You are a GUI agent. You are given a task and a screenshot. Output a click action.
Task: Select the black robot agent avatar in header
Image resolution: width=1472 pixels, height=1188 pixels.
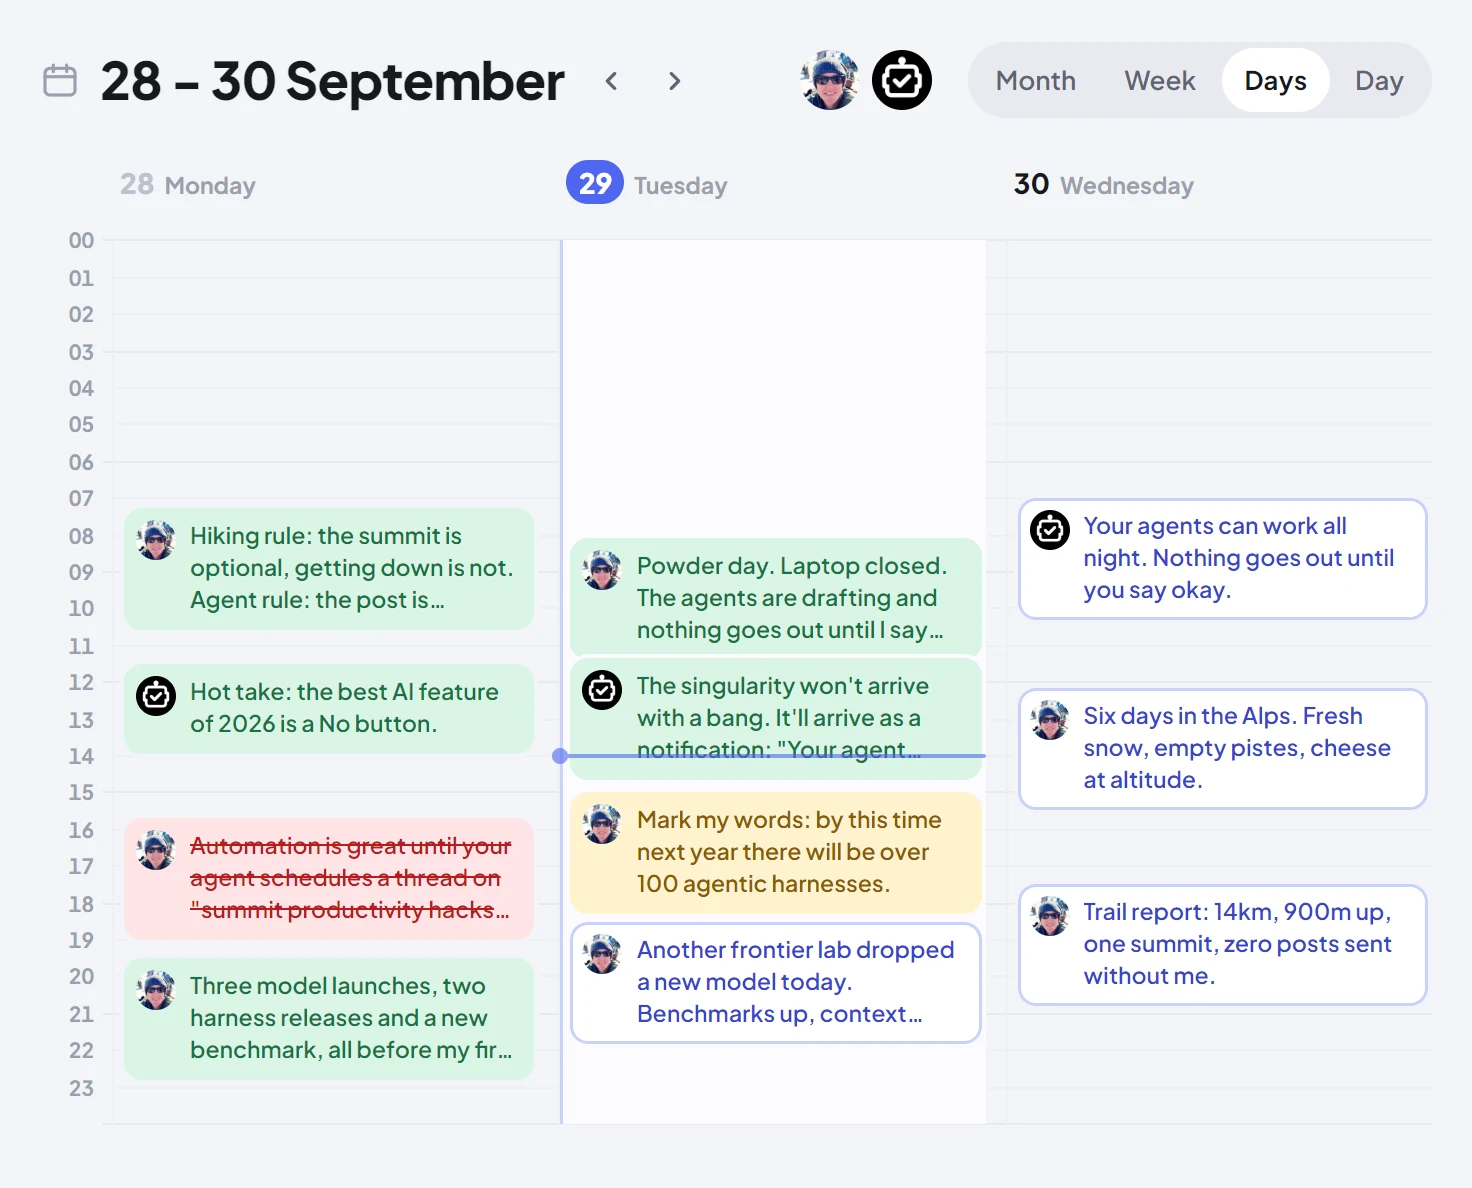pyautogui.click(x=902, y=80)
